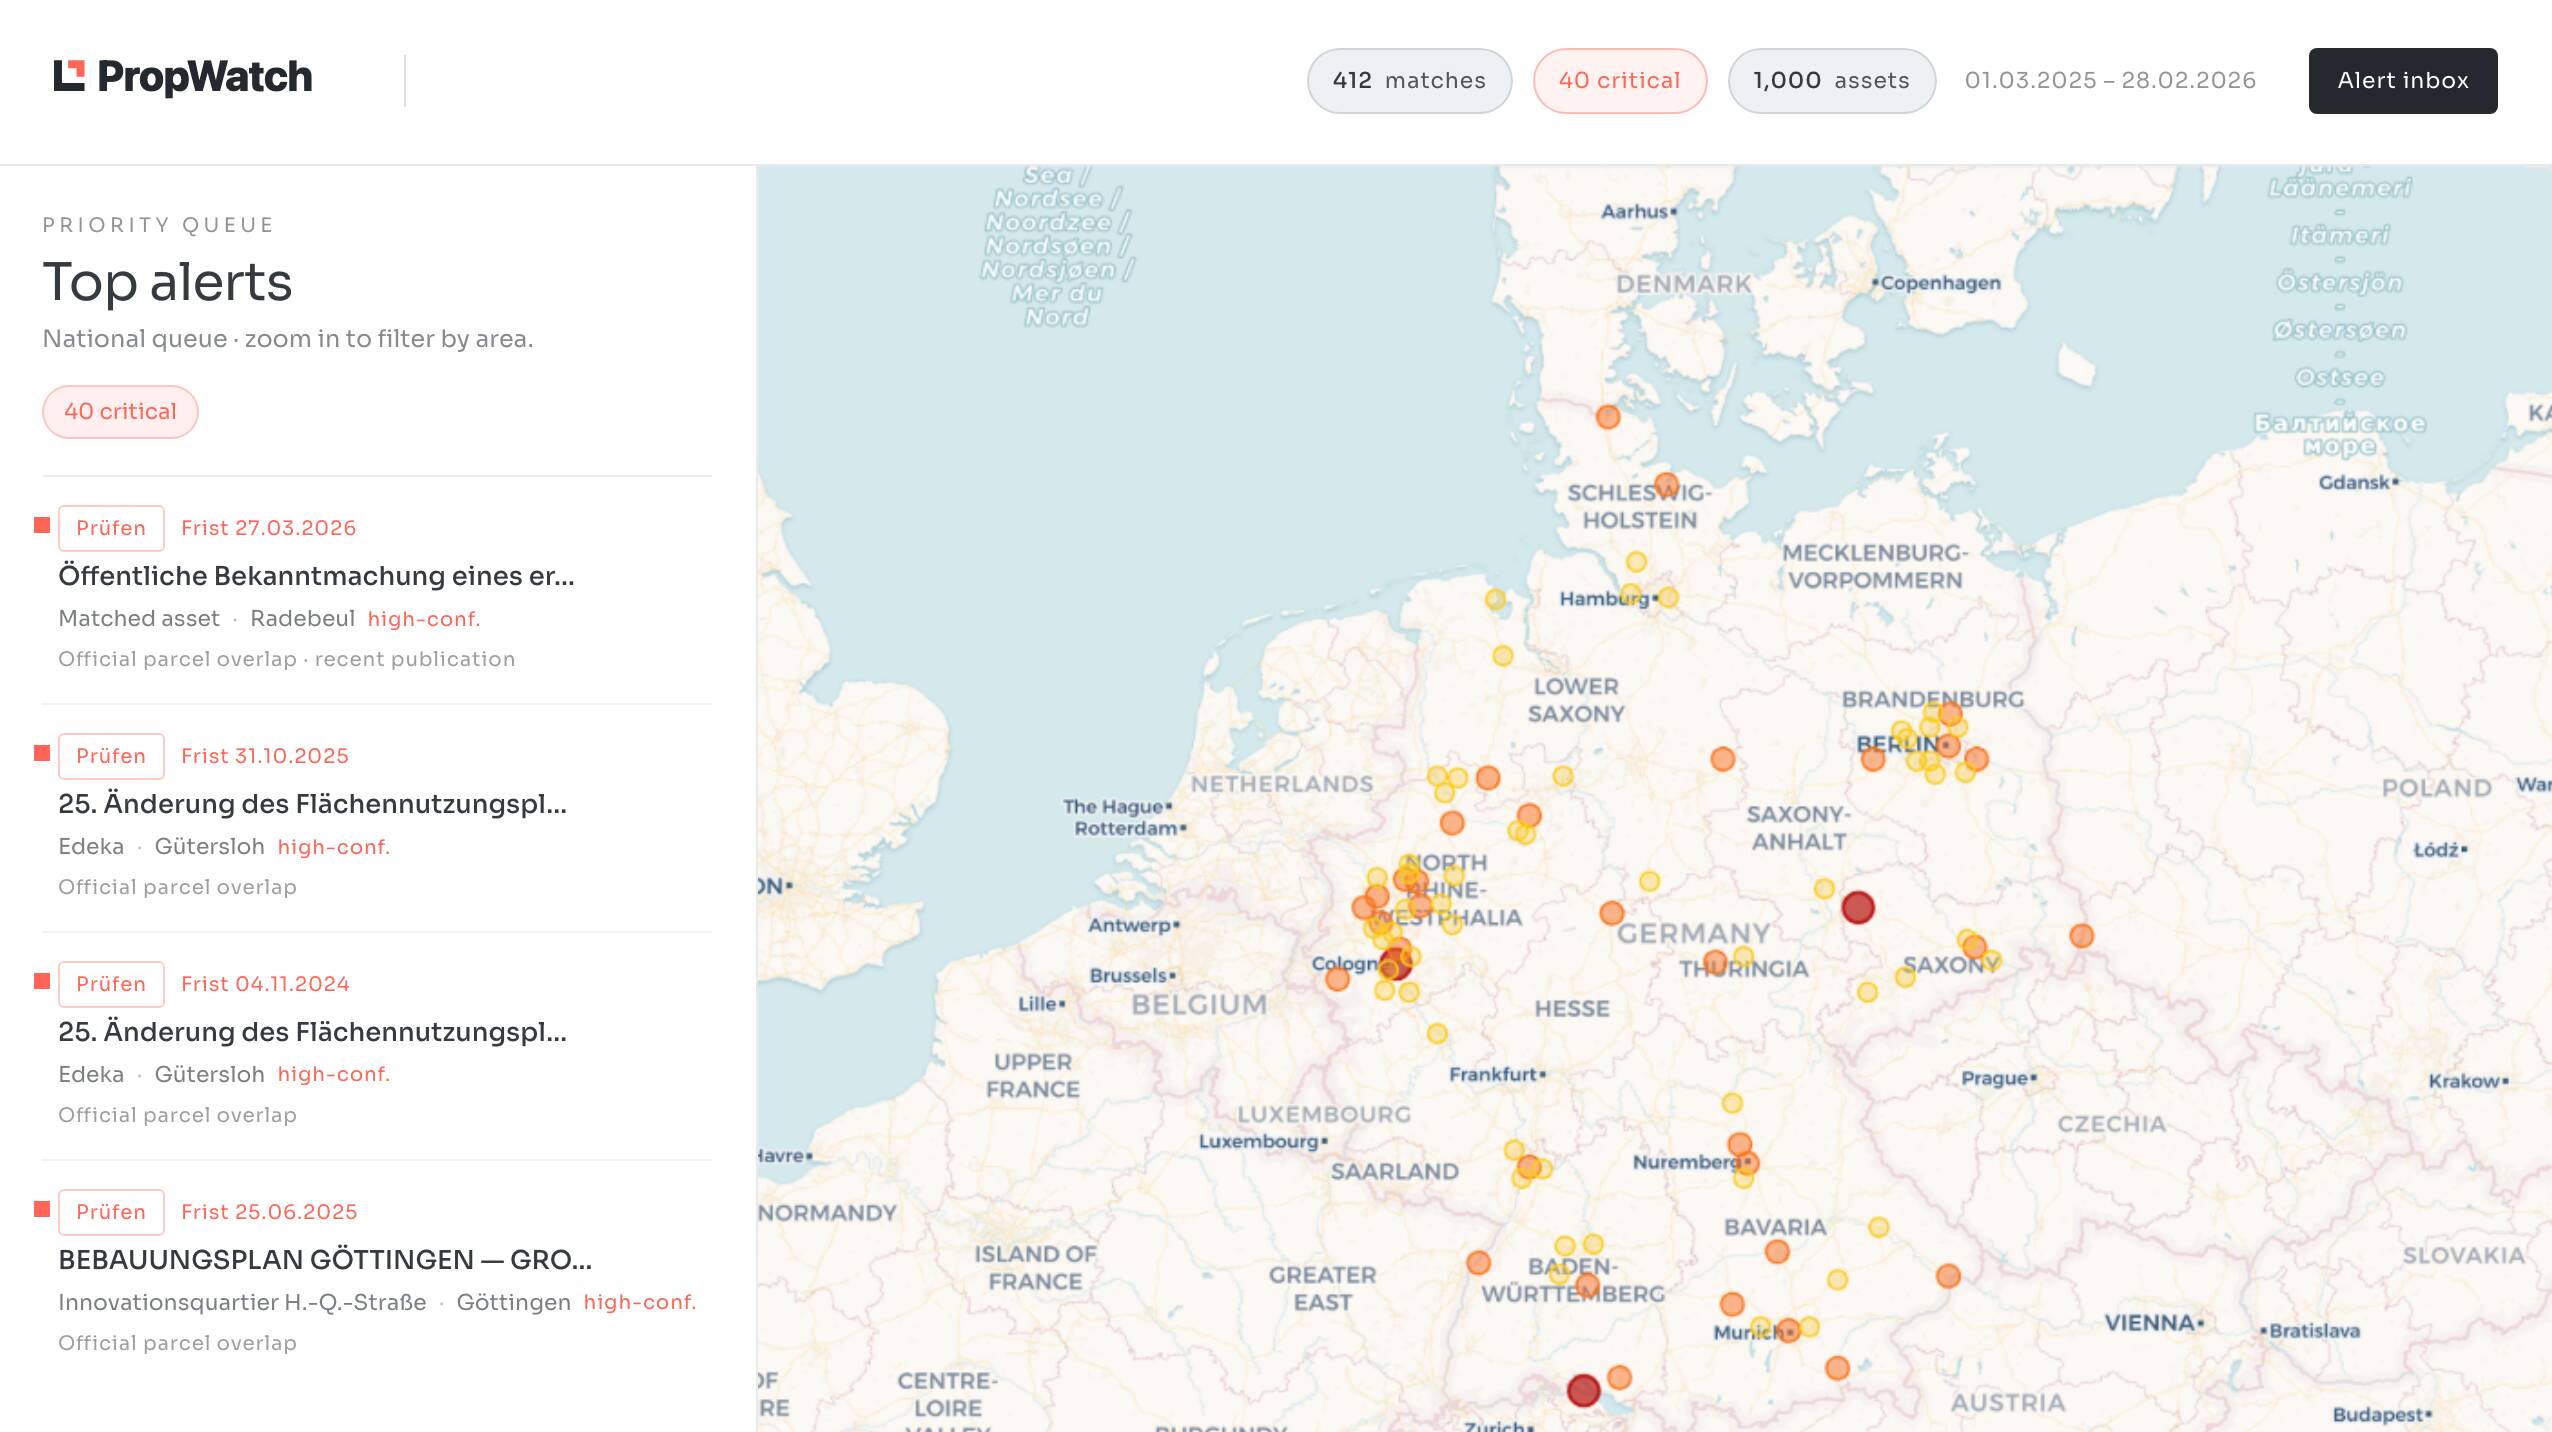2552x1432 pixels.
Task: Open alert 'Öffentliche Bekanntmachung eines er...'
Action: [316, 576]
